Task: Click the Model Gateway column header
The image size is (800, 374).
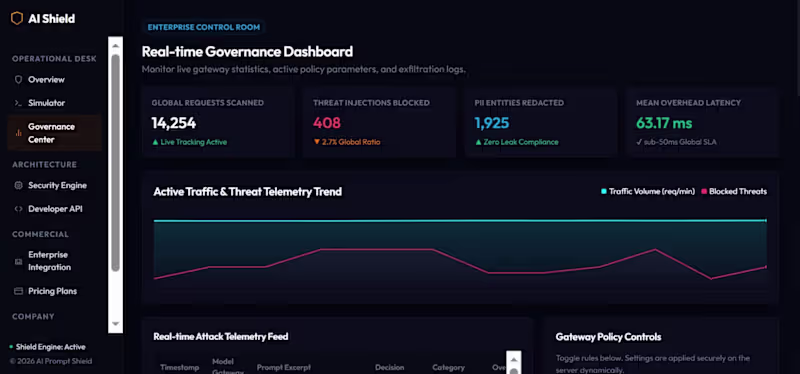Action: [228, 367]
